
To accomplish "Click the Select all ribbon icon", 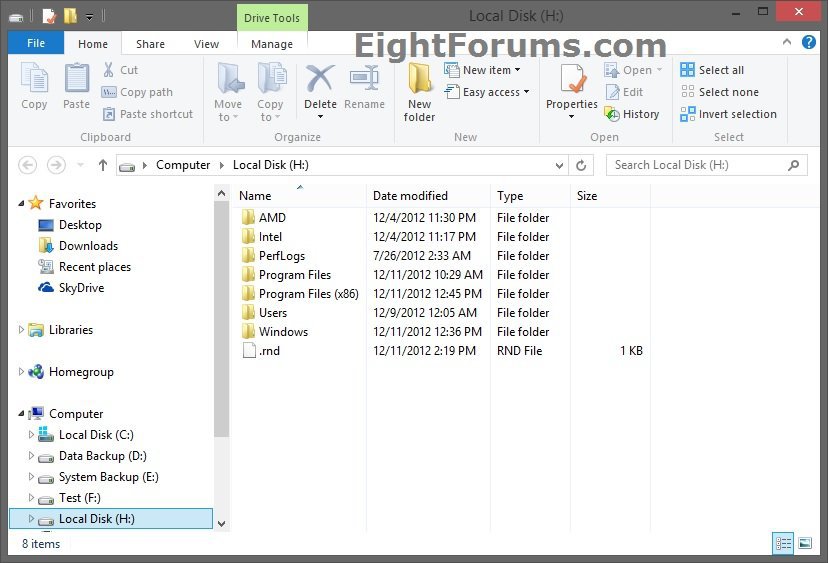I will point(688,70).
